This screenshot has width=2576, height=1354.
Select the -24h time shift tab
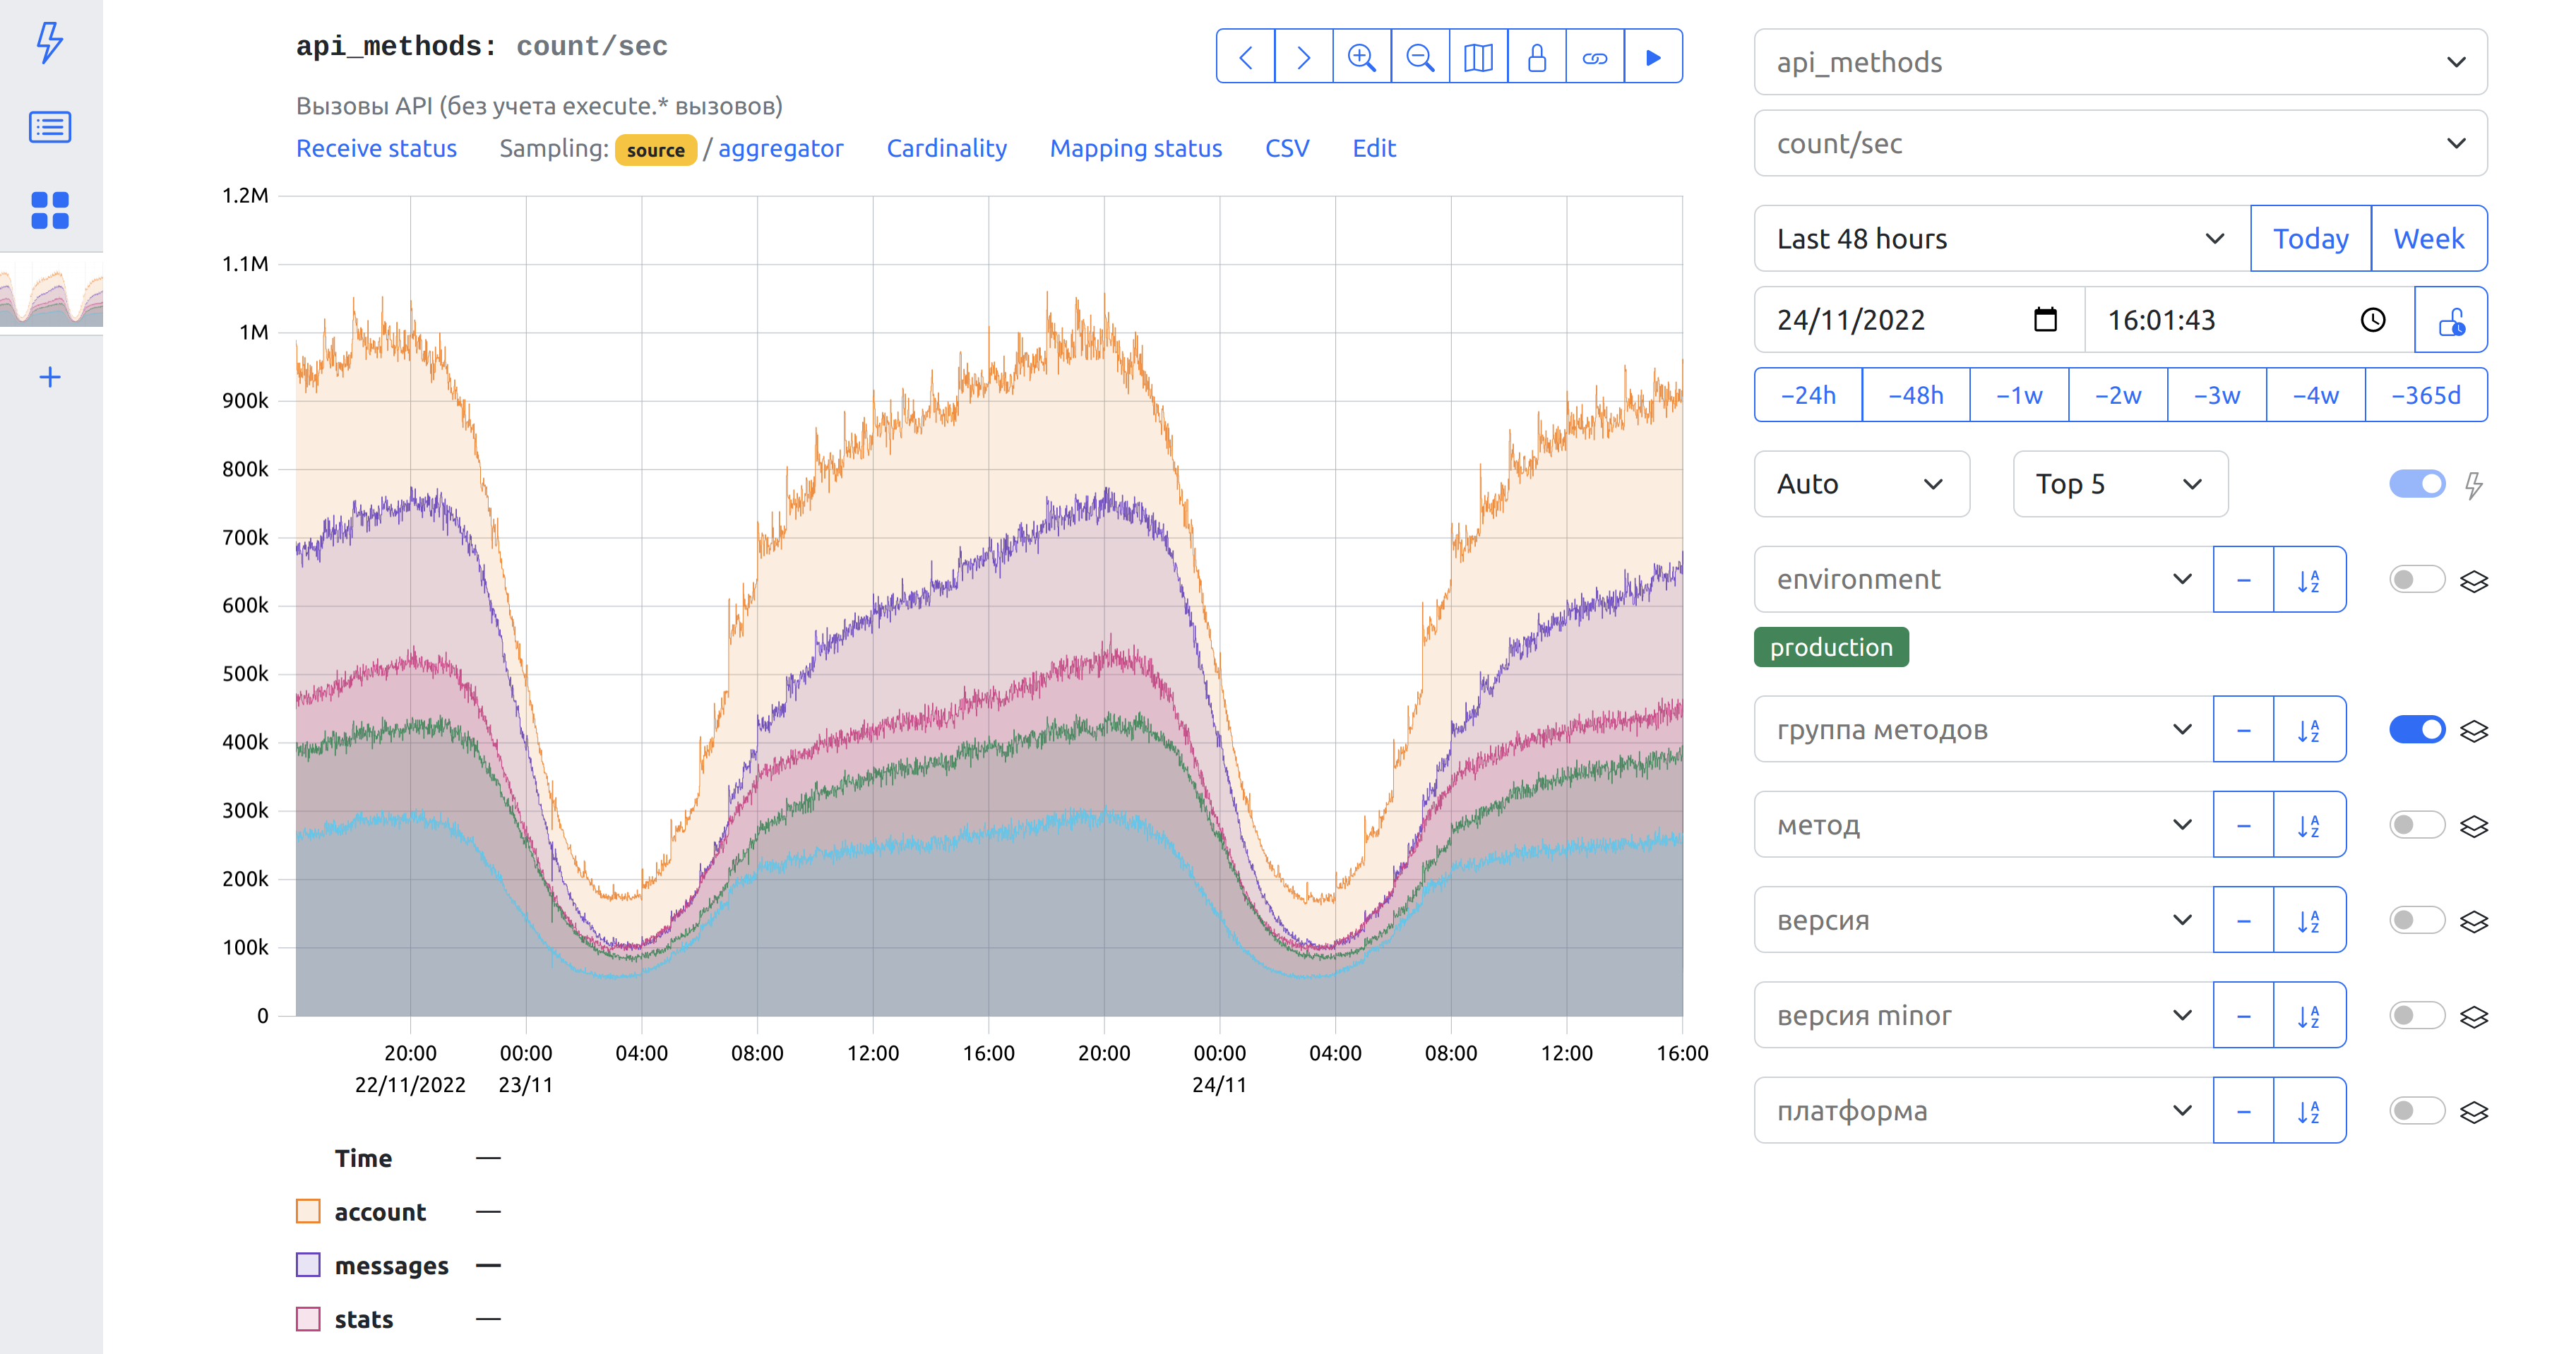(x=1808, y=396)
